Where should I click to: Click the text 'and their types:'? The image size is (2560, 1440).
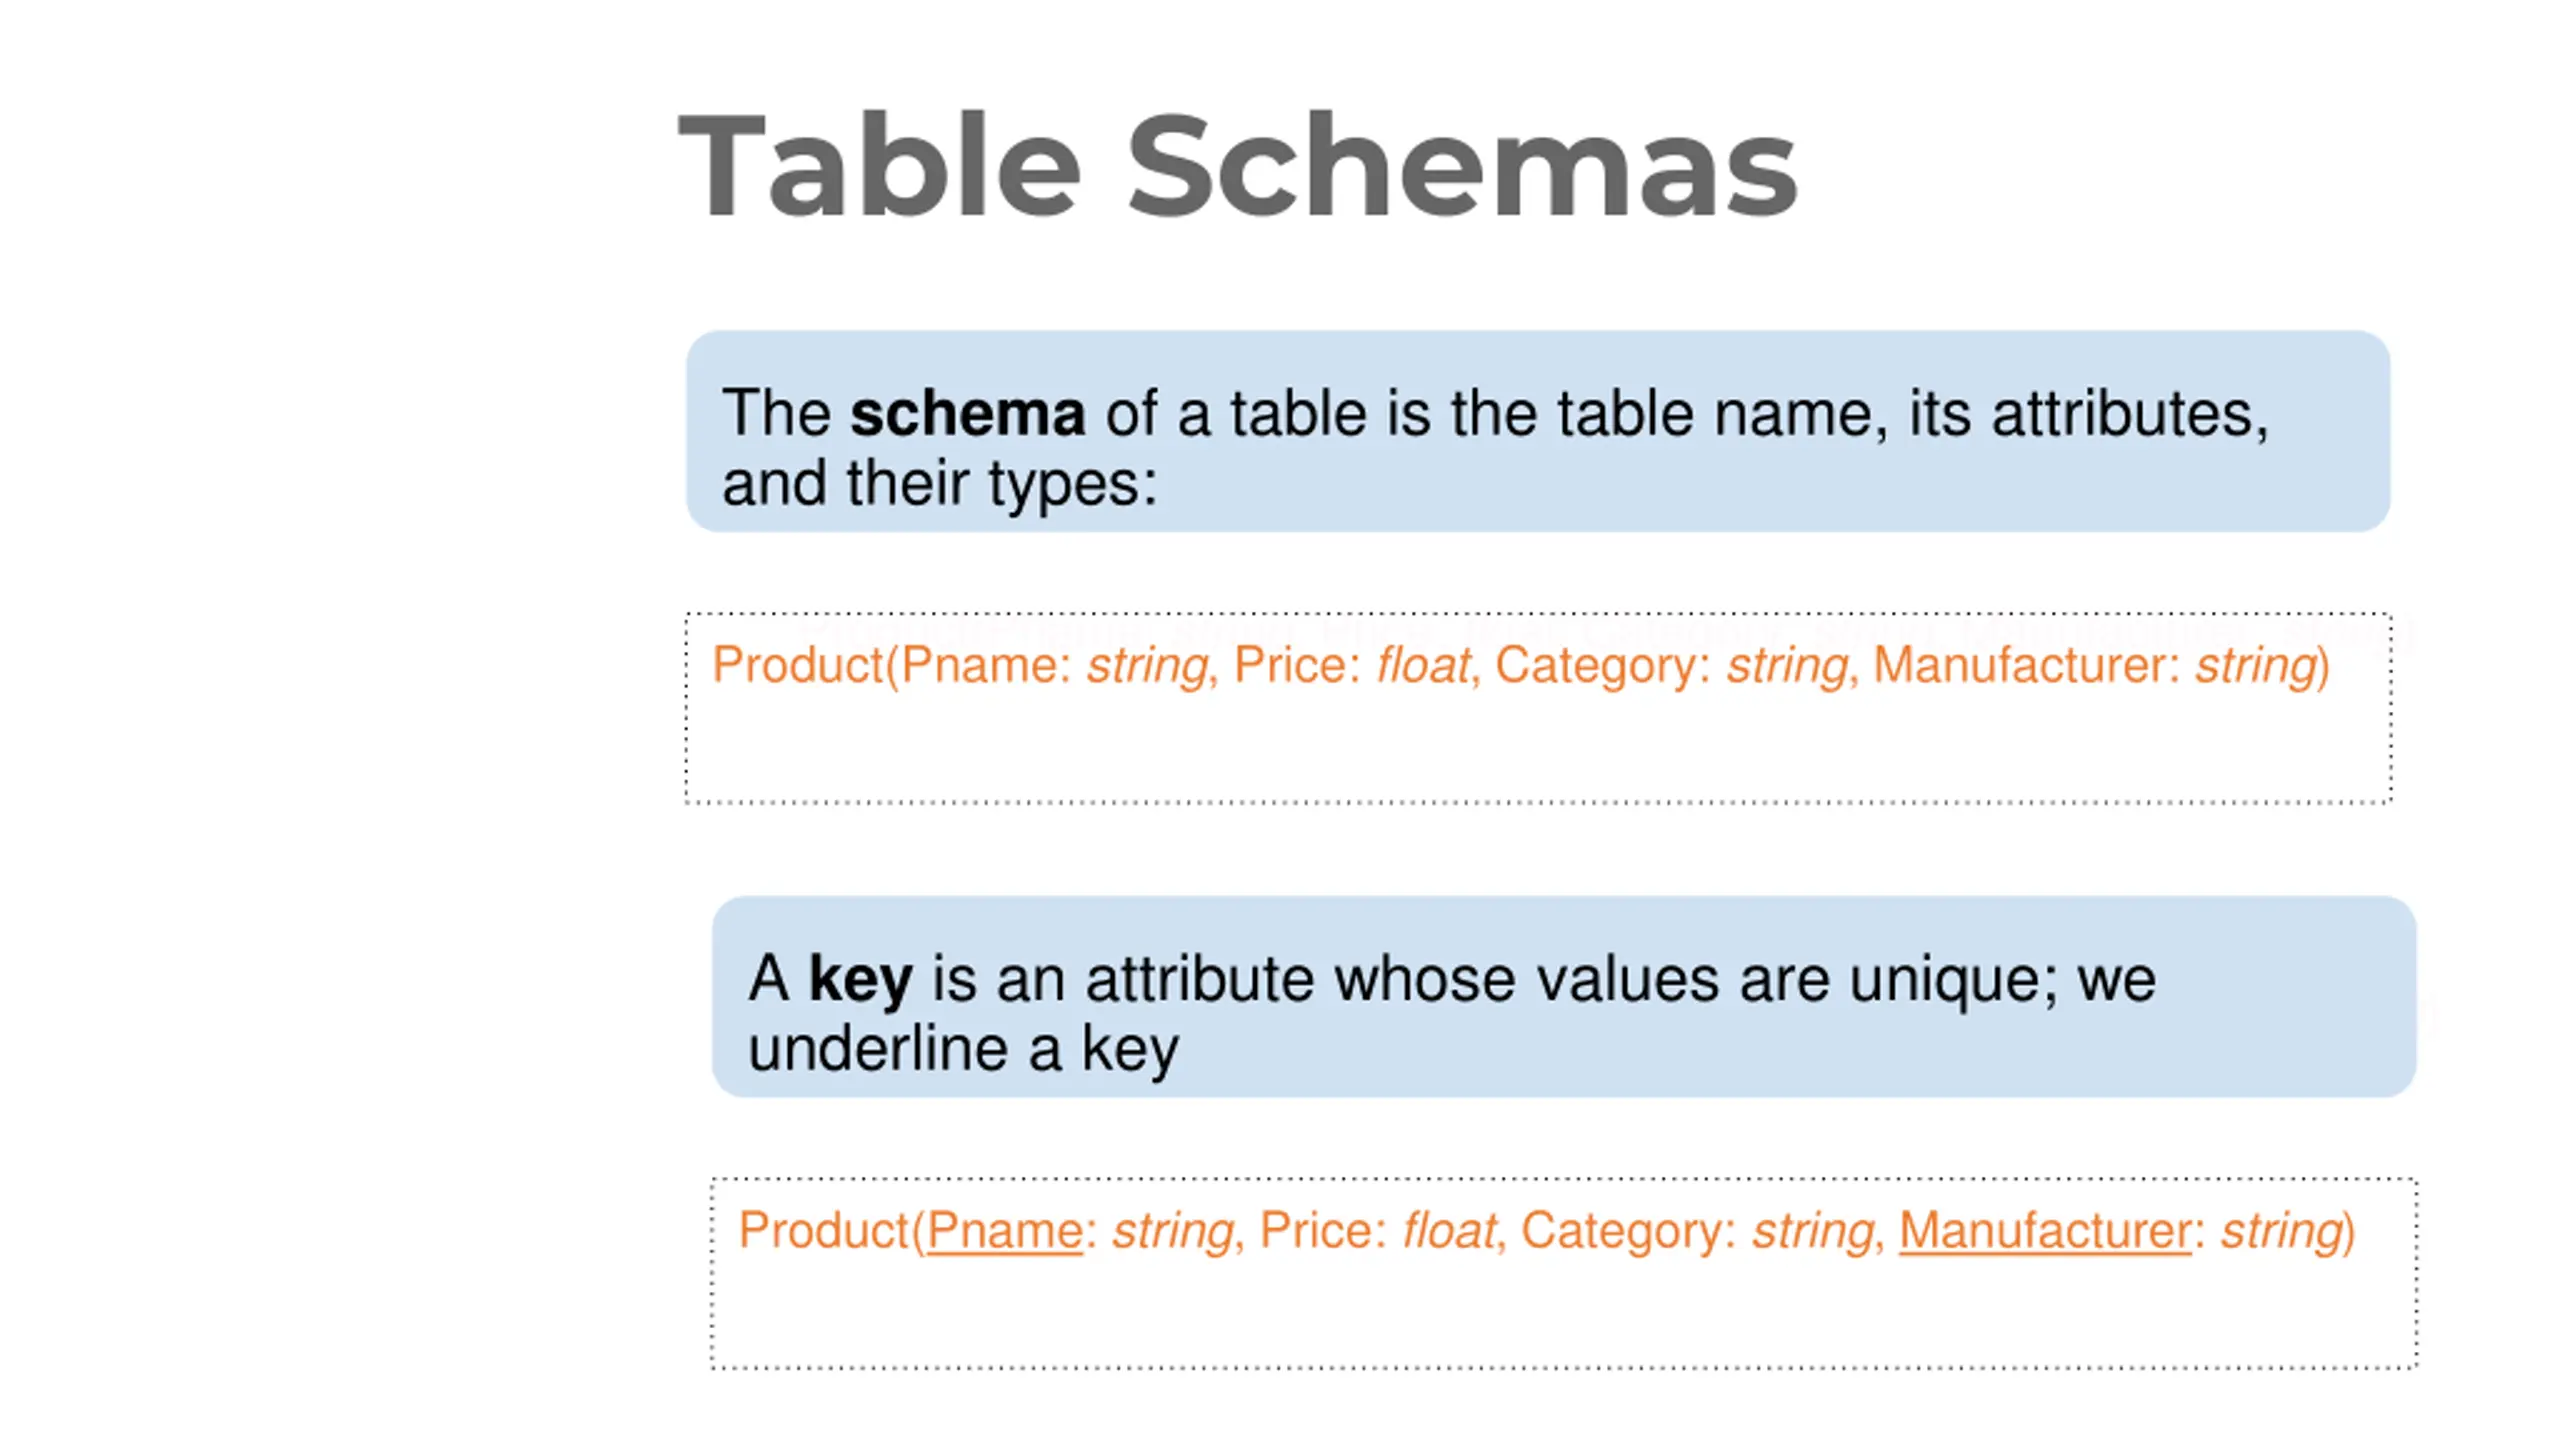pyautogui.click(x=939, y=484)
